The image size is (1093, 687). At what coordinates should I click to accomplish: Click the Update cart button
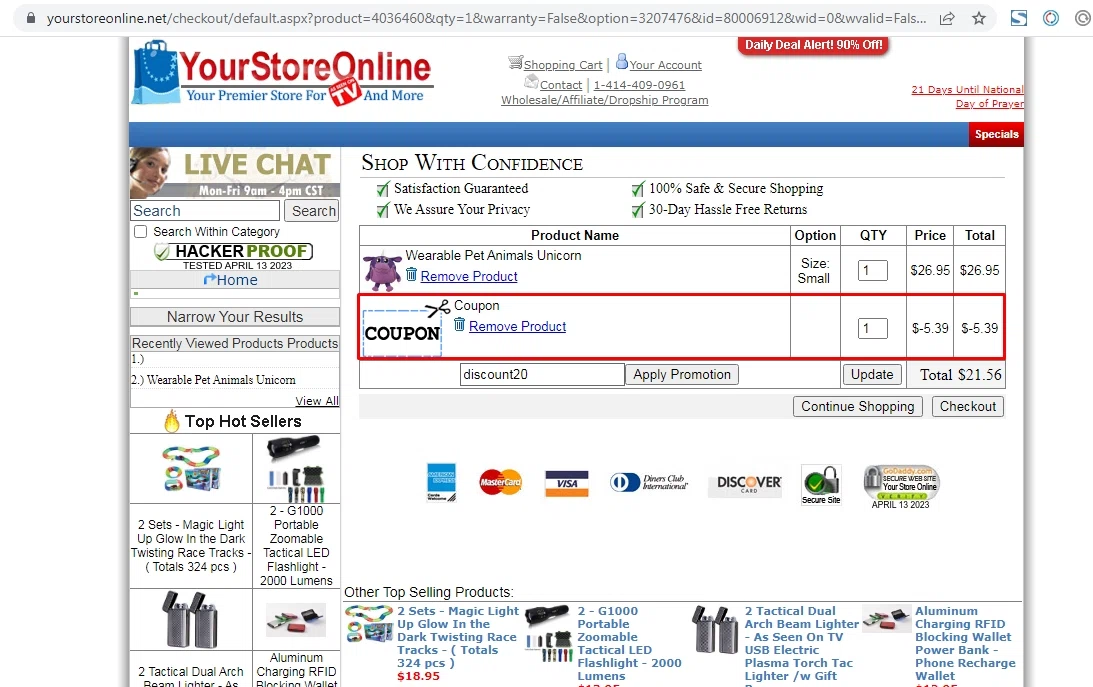point(871,374)
